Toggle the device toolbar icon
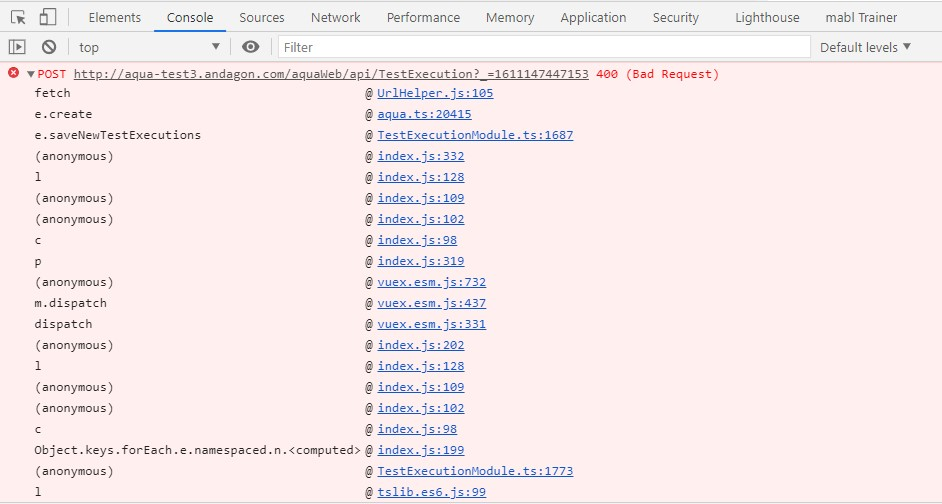Image resolution: width=942 pixels, height=504 pixels. [48, 17]
